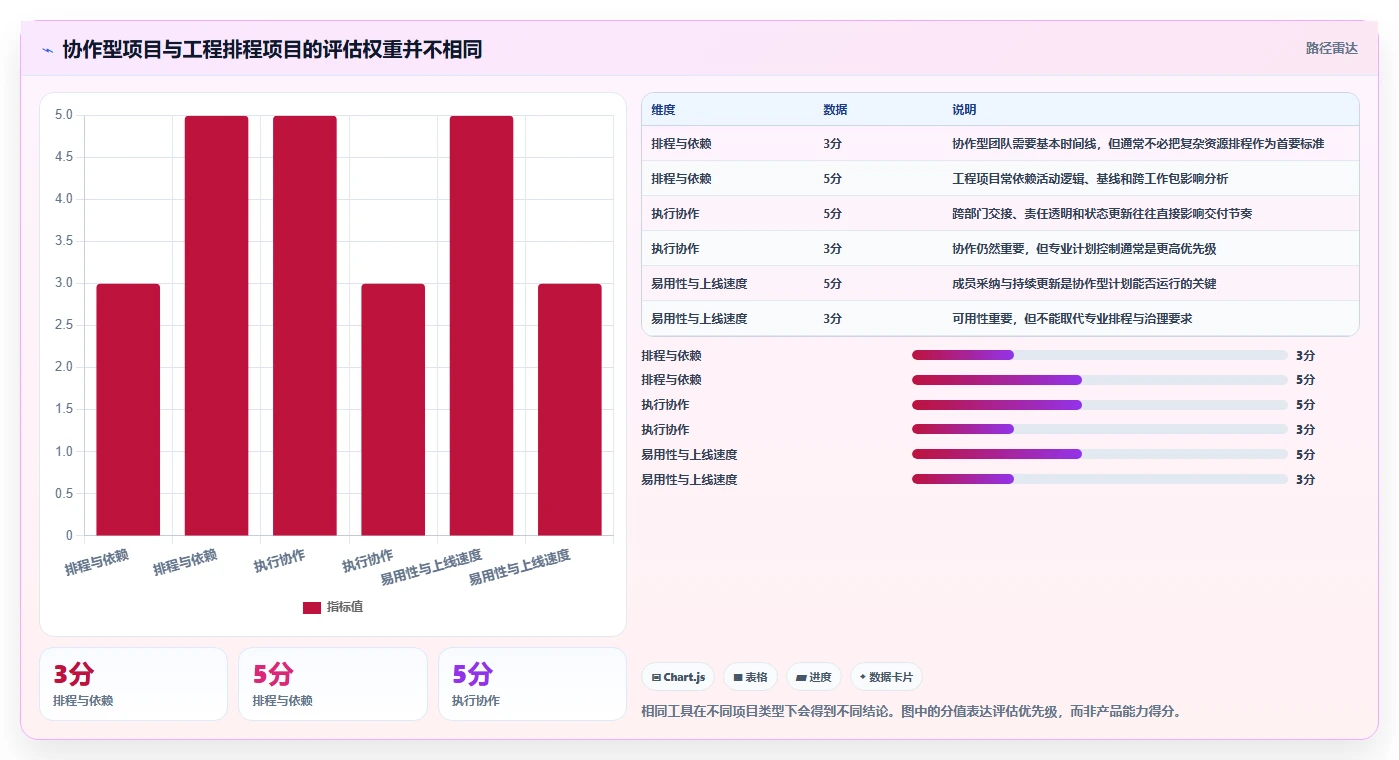Open the 5分 排程与依赖 data card

click(332, 684)
